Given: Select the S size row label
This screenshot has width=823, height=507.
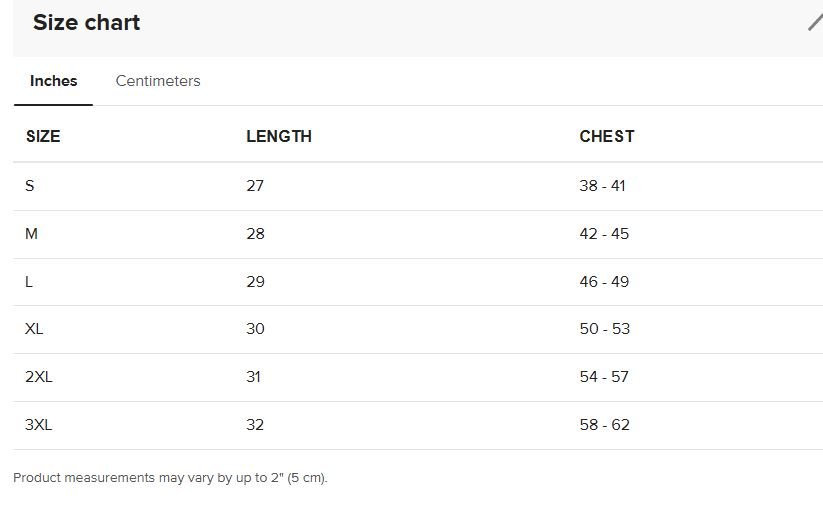Looking at the screenshot, I should tap(30, 186).
